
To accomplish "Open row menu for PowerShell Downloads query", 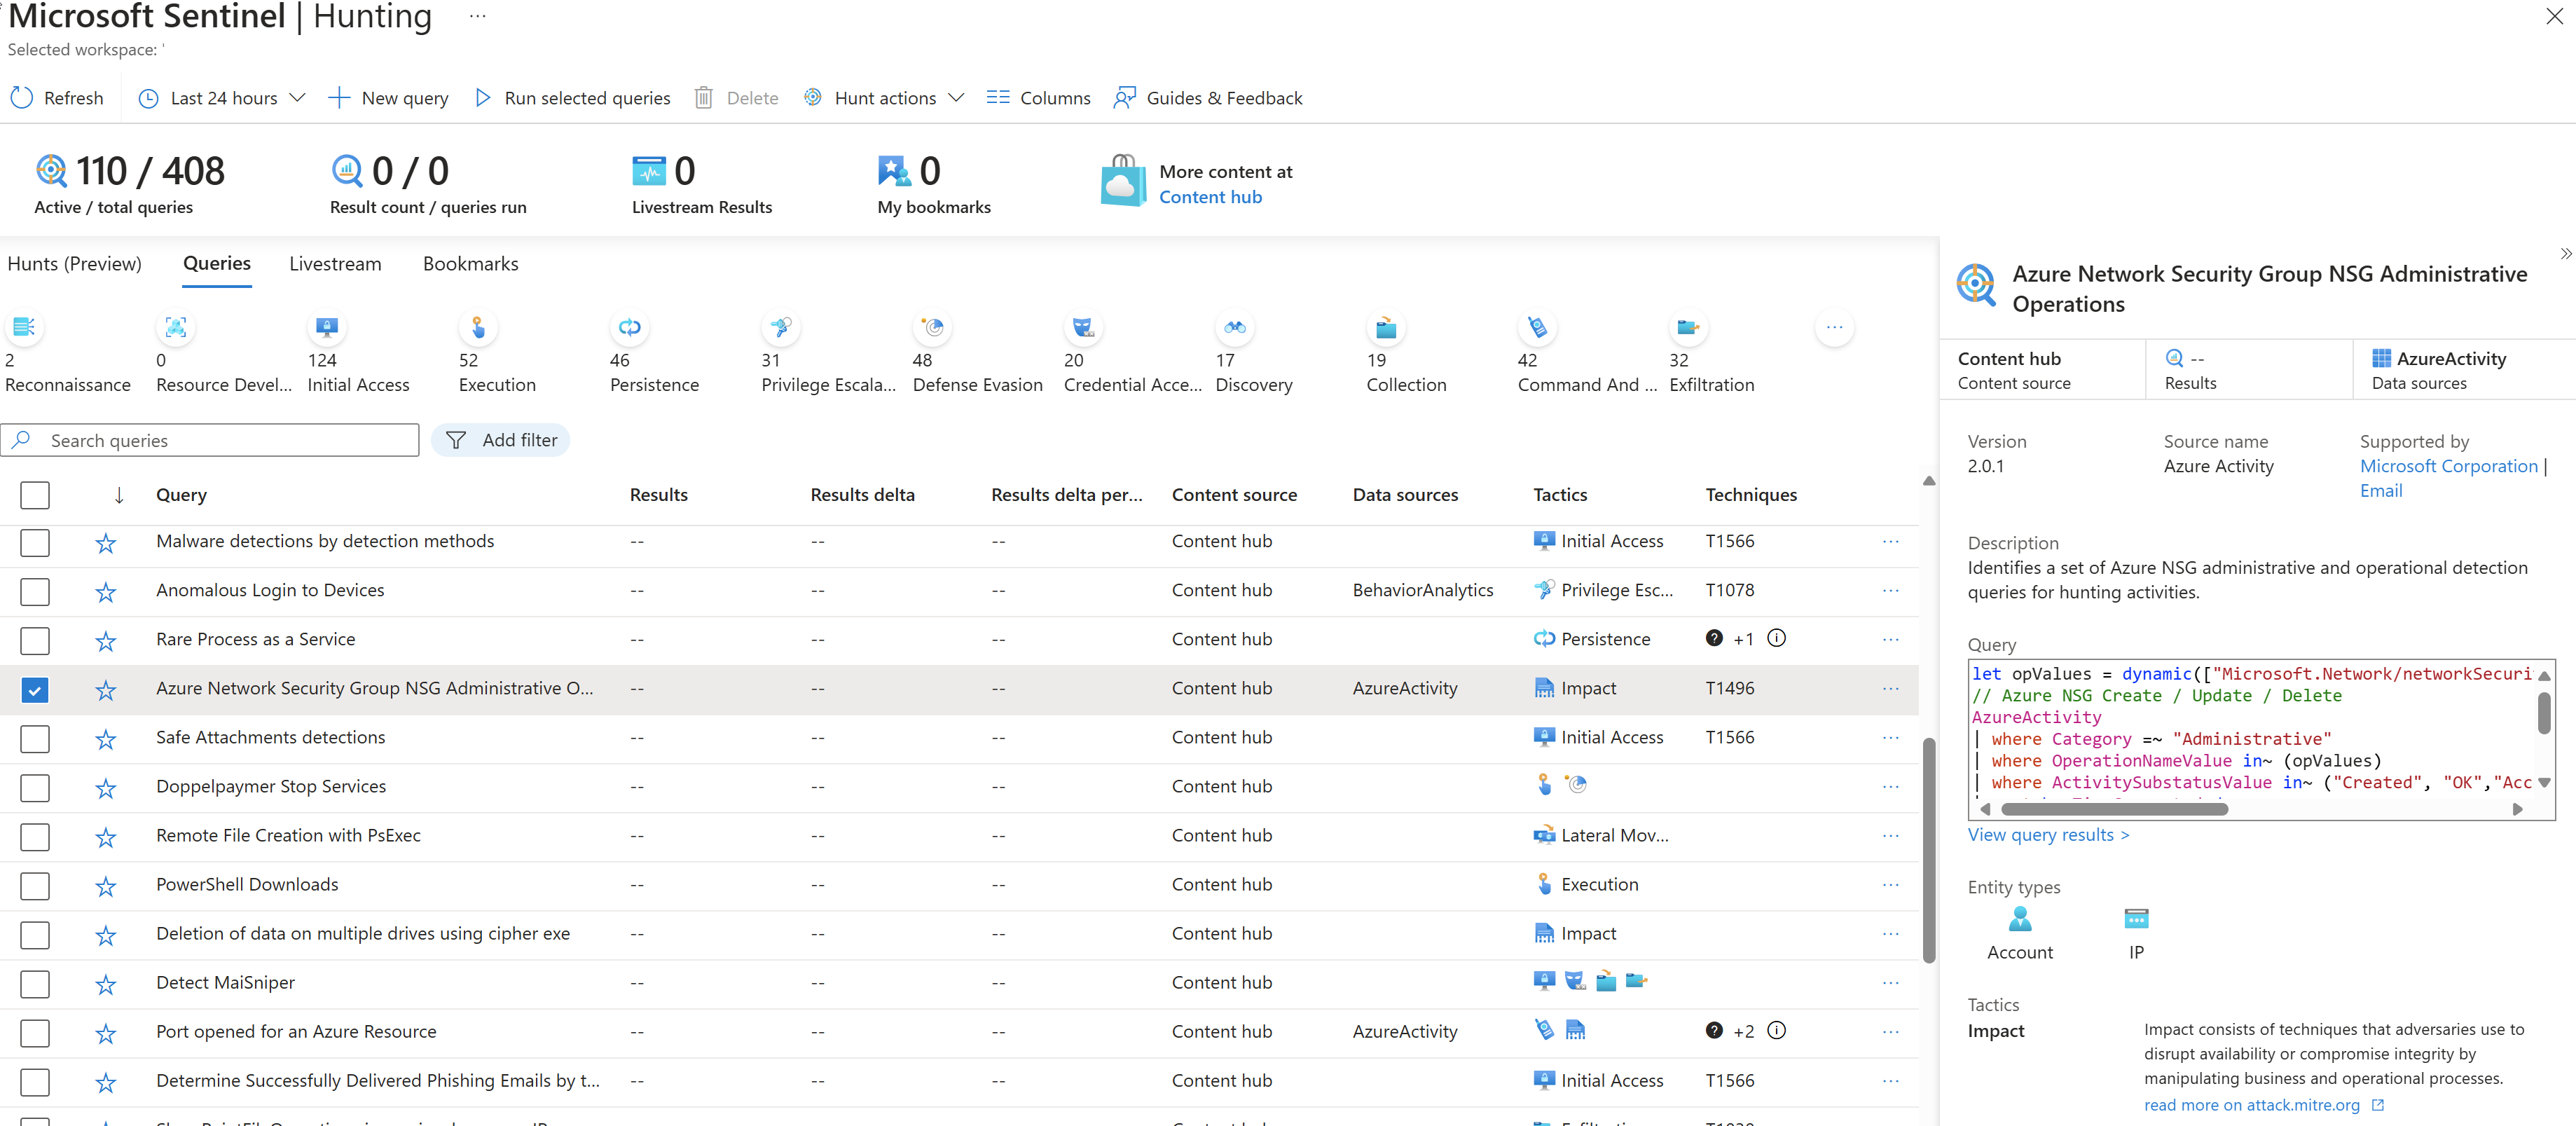I will coord(1890,884).
